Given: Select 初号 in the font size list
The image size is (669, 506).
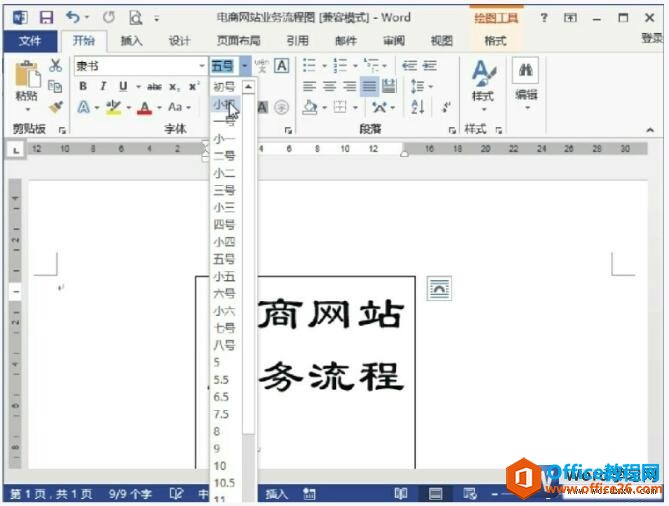Looking at the screenshot, I should [x=224, y=87].
